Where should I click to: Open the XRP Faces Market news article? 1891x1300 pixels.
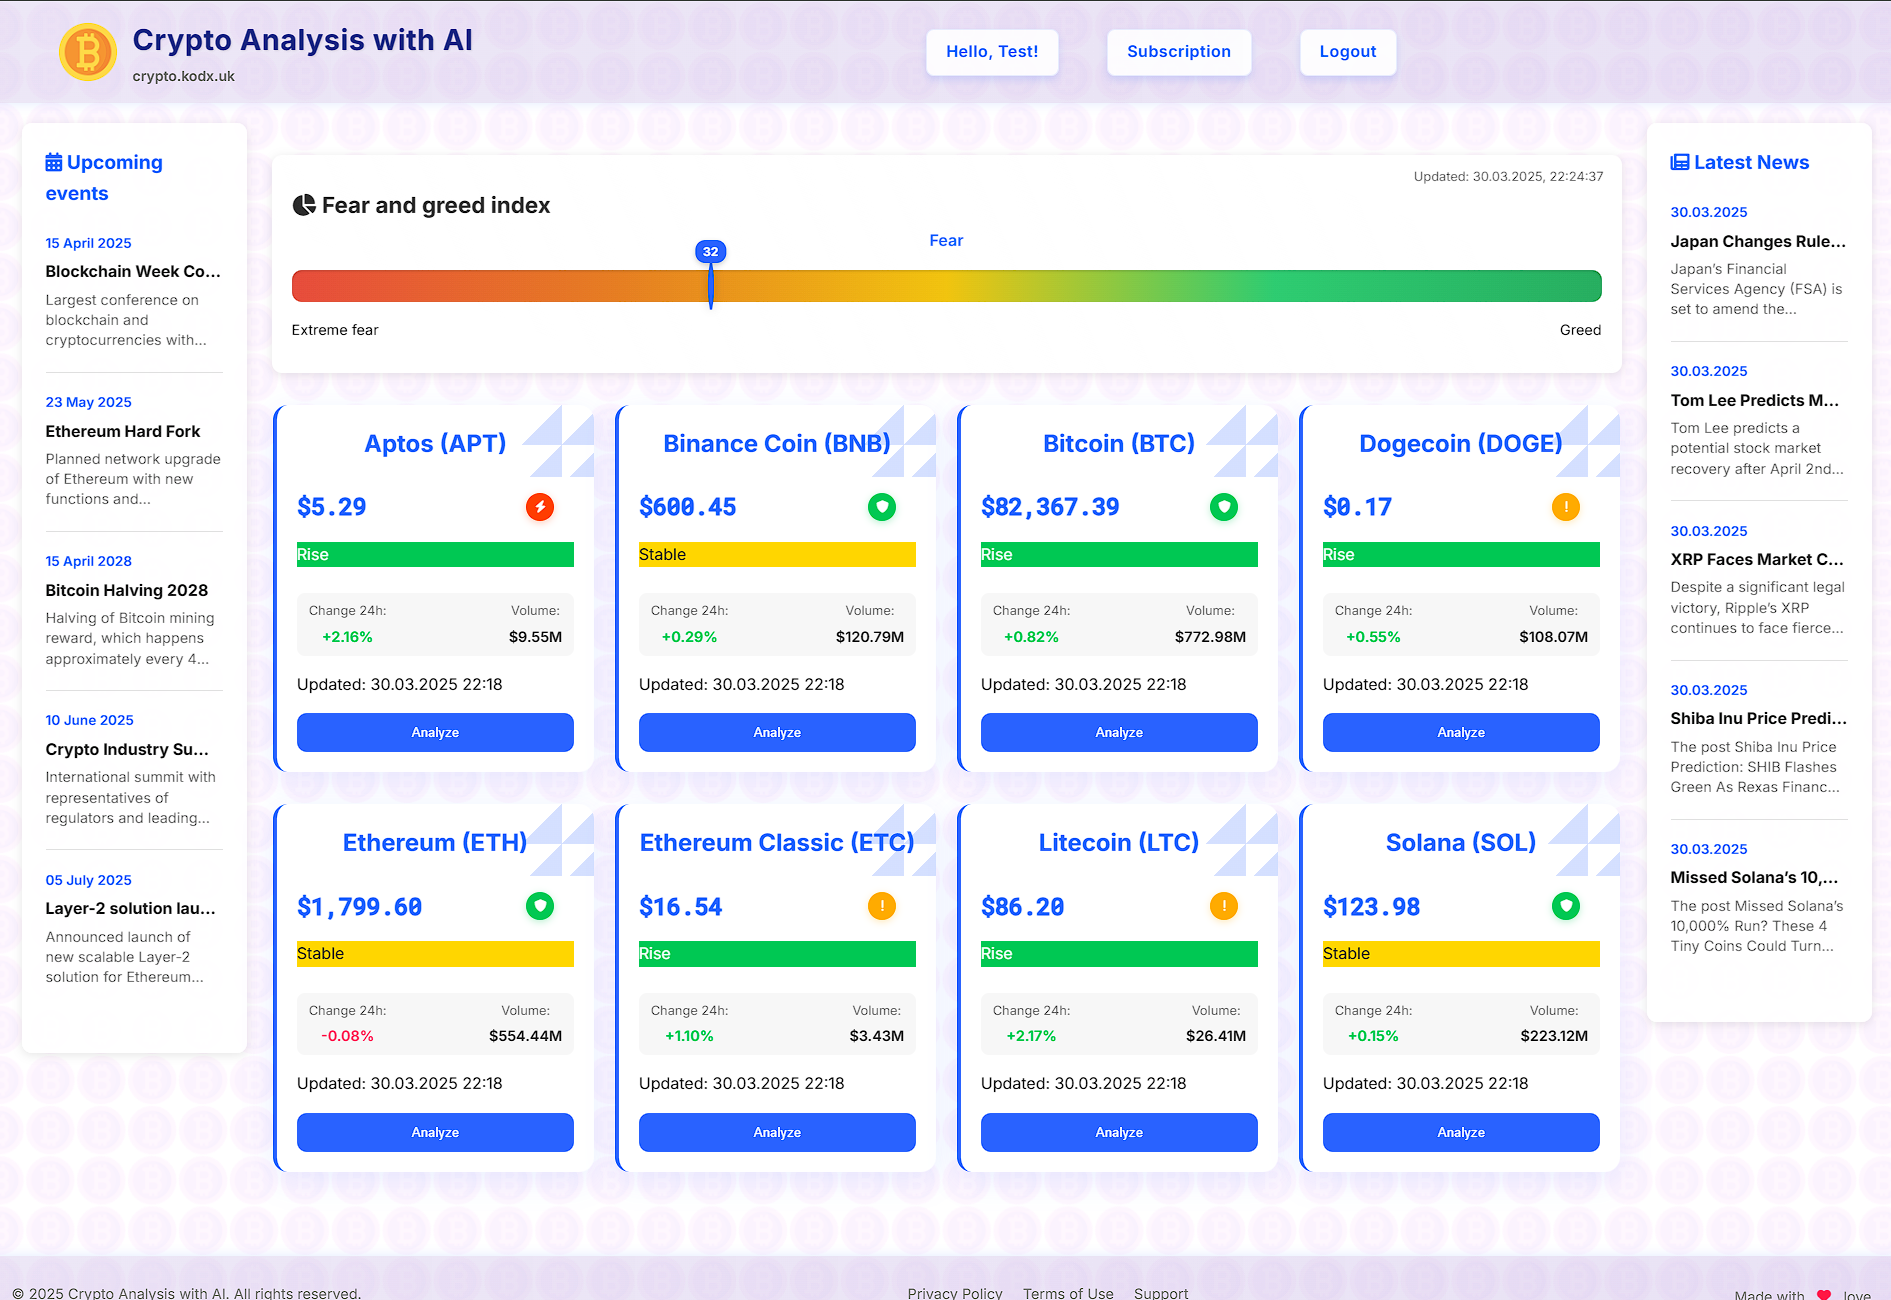click(x=1757, y=559)
